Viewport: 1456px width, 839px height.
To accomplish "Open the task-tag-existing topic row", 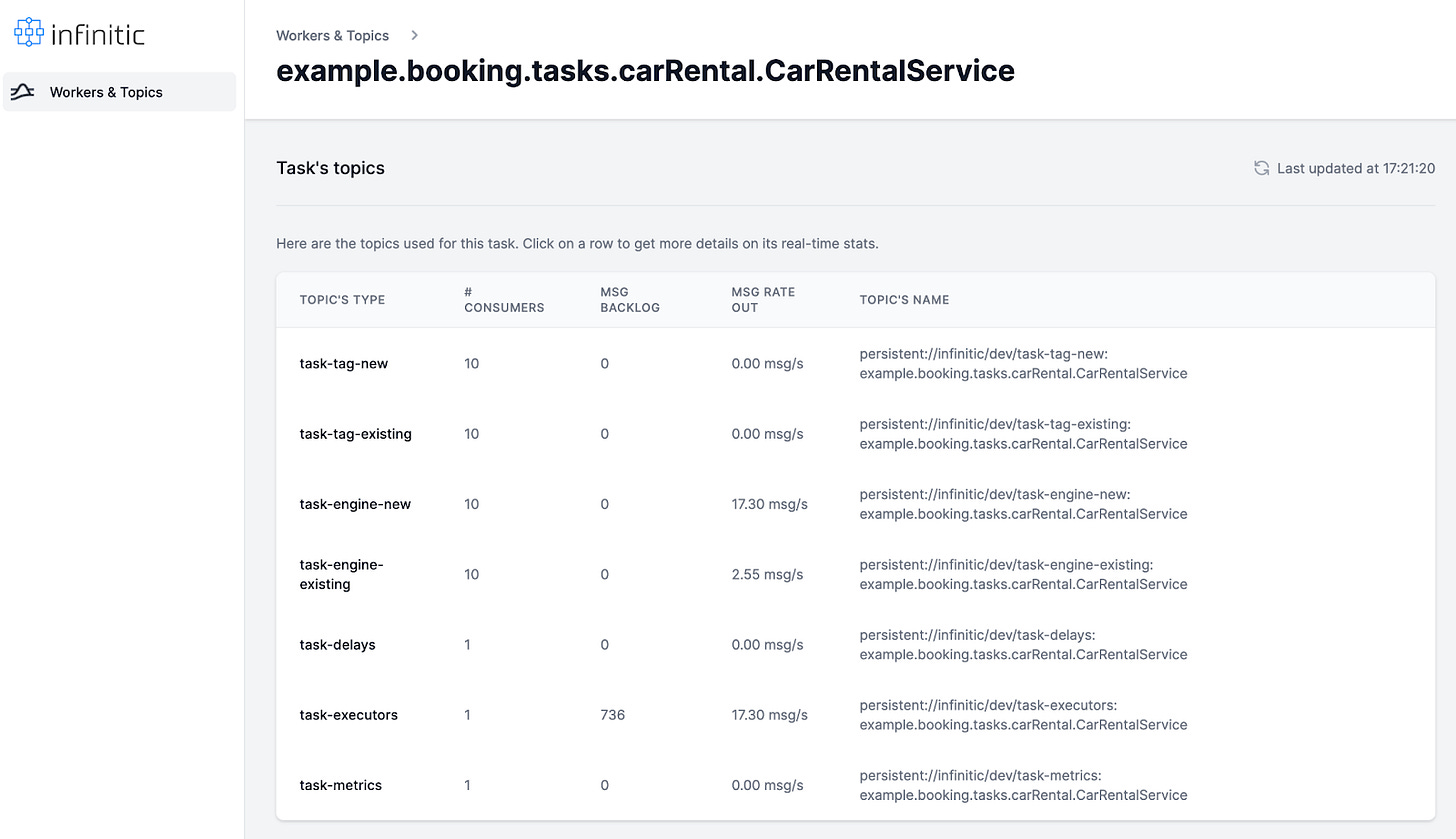I will pyautogui.click(x=355, y=434).
